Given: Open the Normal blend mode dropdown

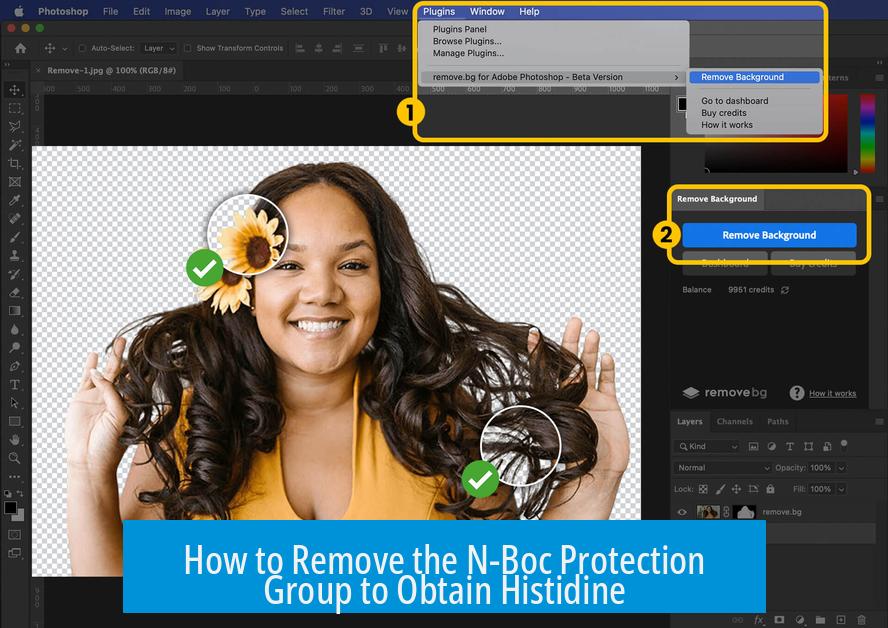Looking at the screenshot, I should pos(723,468).
